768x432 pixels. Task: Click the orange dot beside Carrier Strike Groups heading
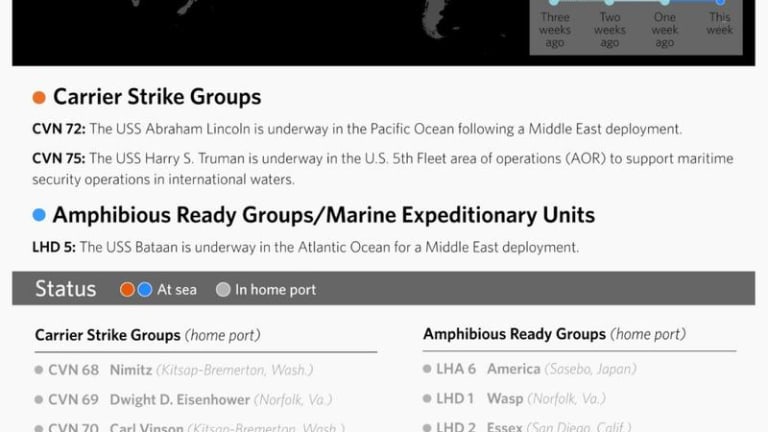tap(39, 97)
